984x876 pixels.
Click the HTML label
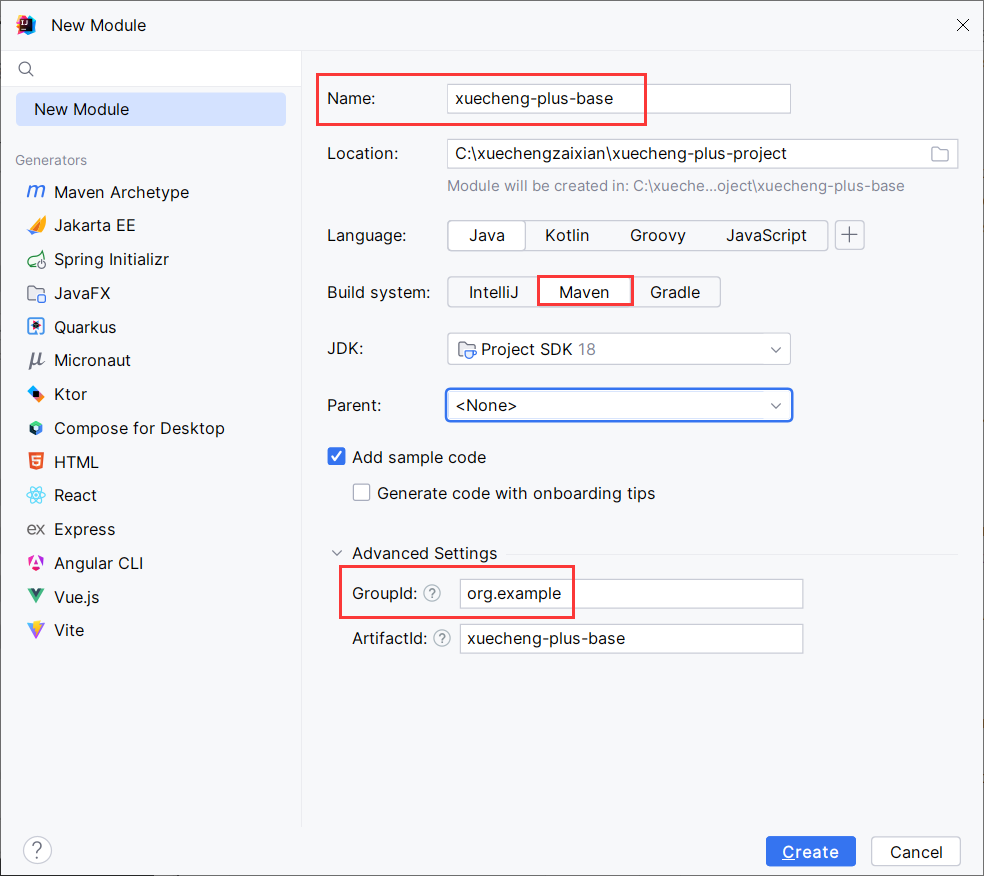(x=76, y=462)
